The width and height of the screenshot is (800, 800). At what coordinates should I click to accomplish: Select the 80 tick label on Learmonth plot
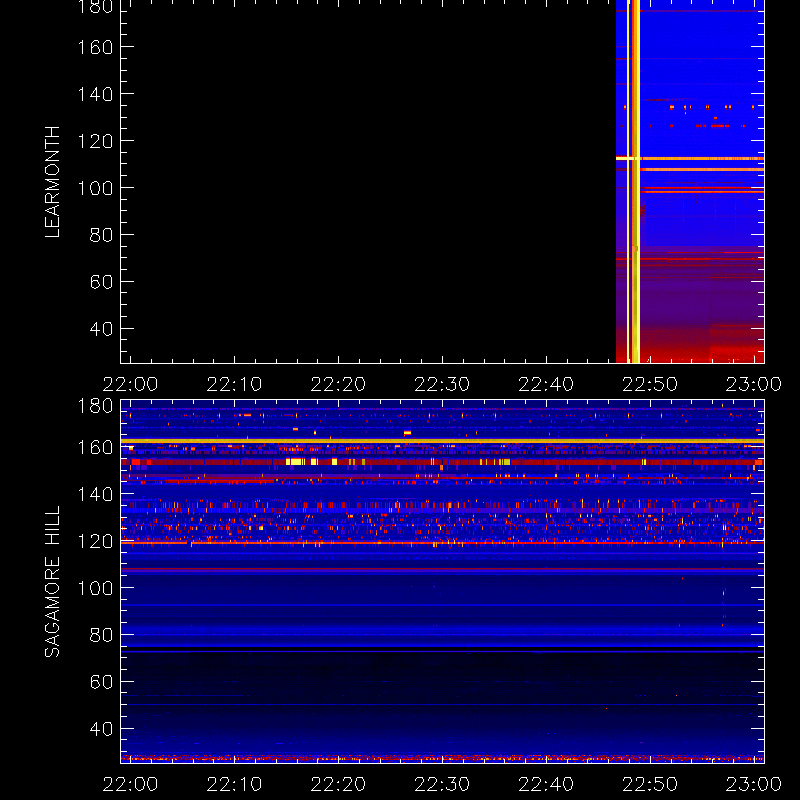click(101, 235)
